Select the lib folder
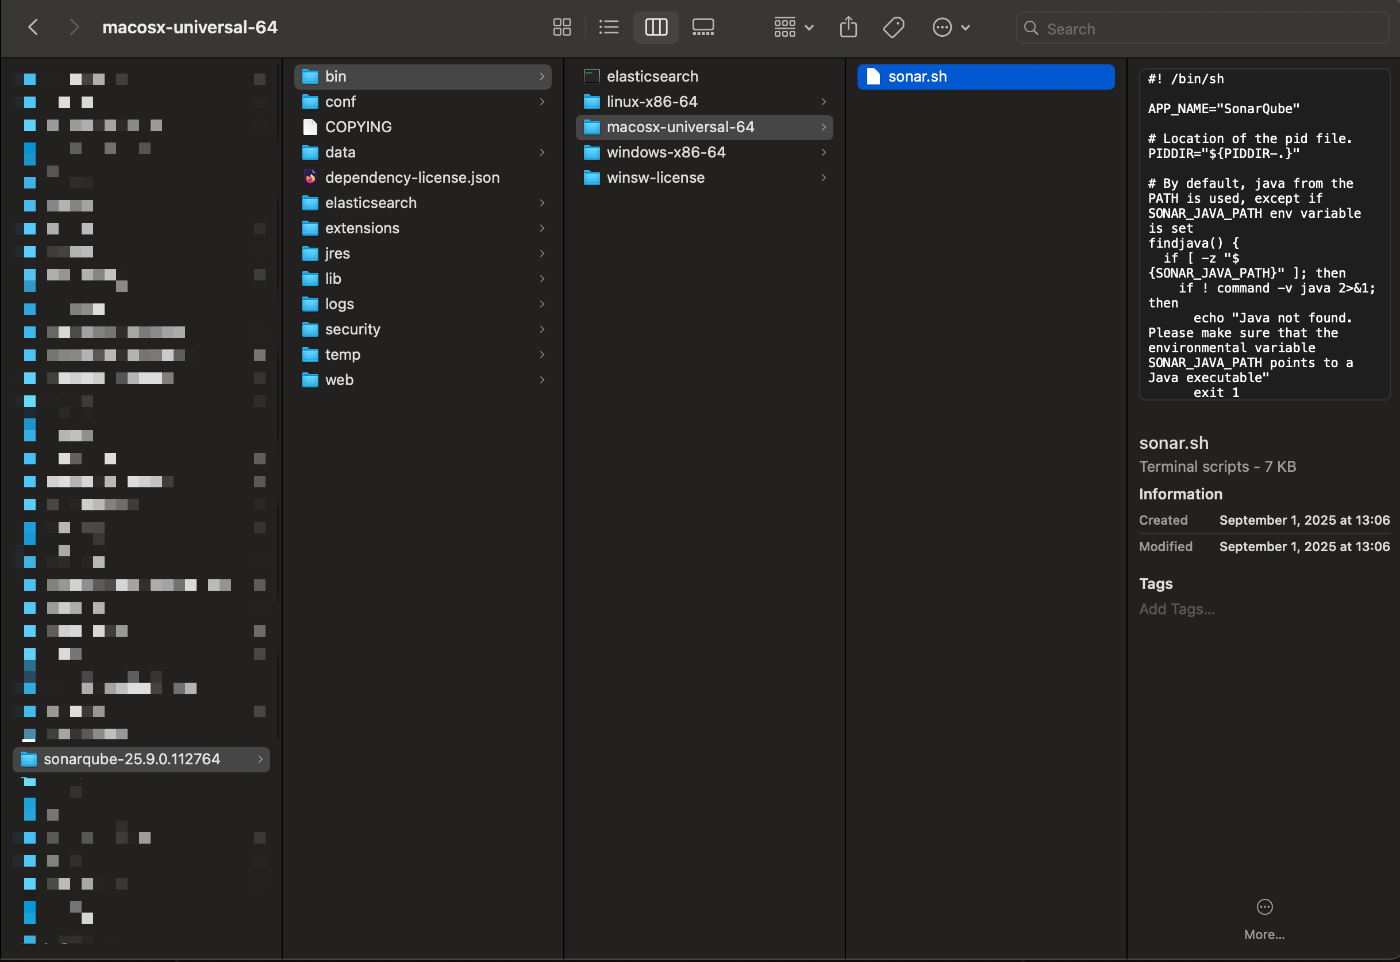Image resolution: width=1400 pixels, height=962 pixels. click(423, 279)
